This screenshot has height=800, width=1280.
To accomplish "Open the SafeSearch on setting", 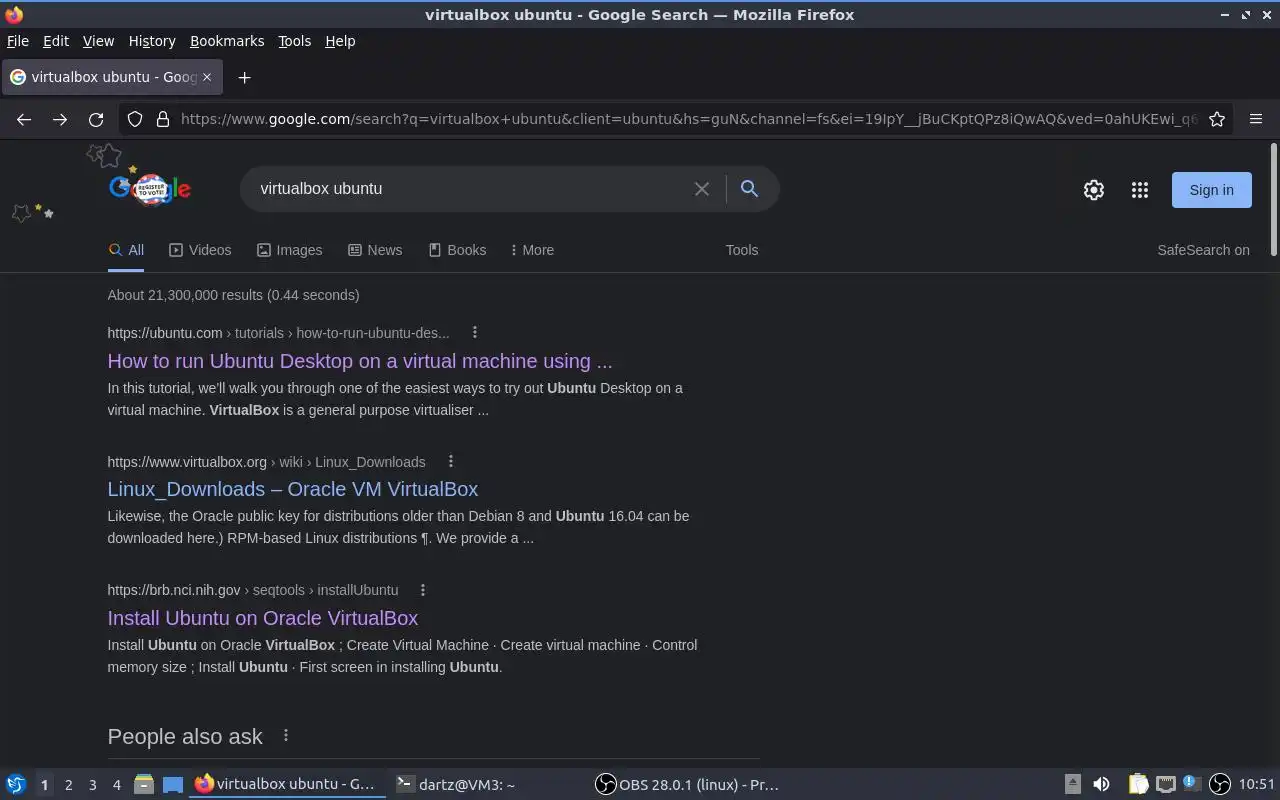I will click(x=1203, y=250).
